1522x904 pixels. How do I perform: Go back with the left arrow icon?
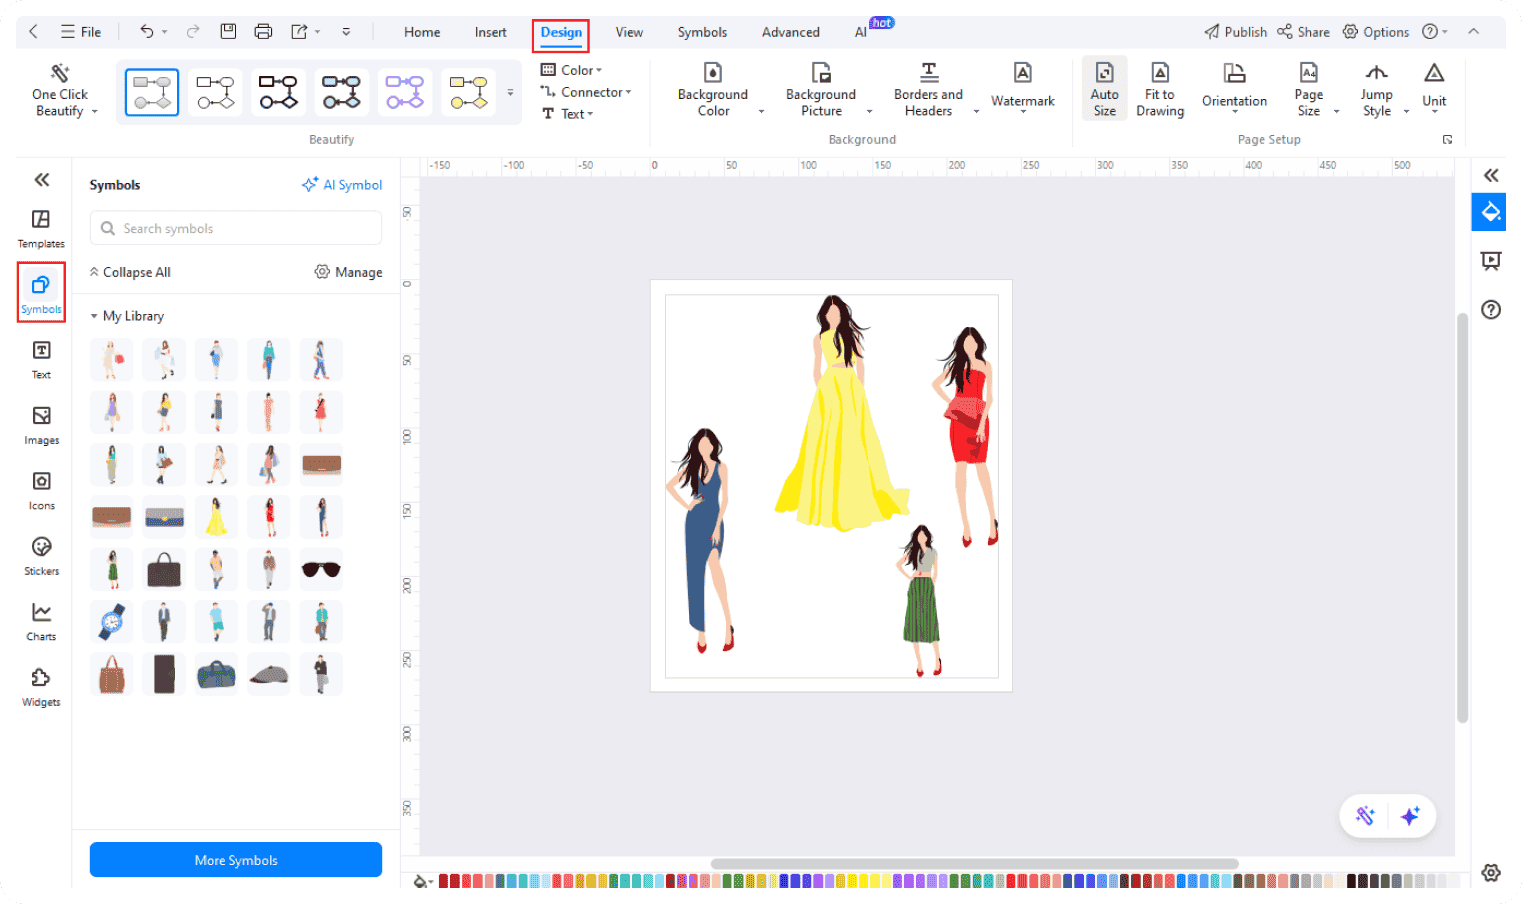click(x=33, y=32)
